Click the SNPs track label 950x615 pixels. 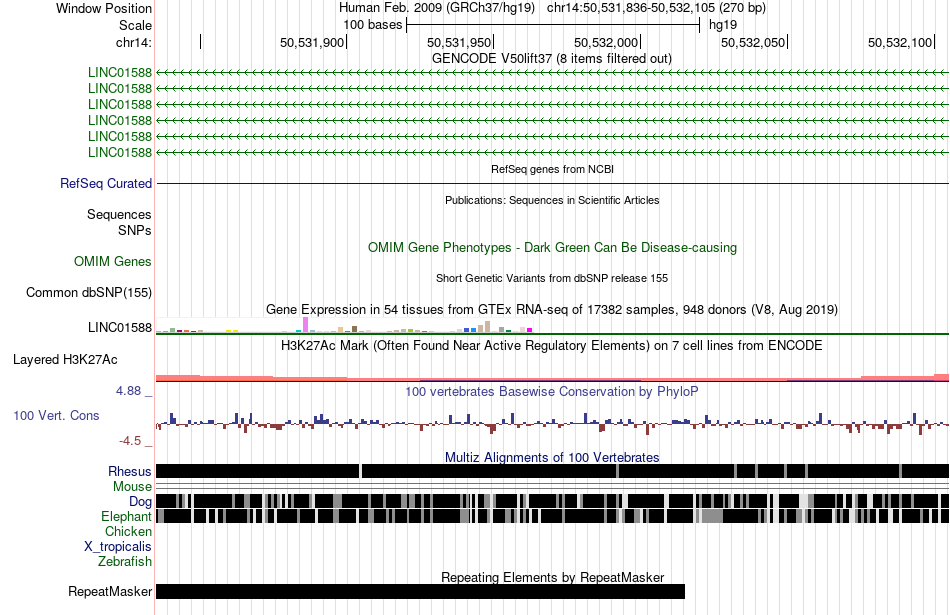tap(135, 230)
